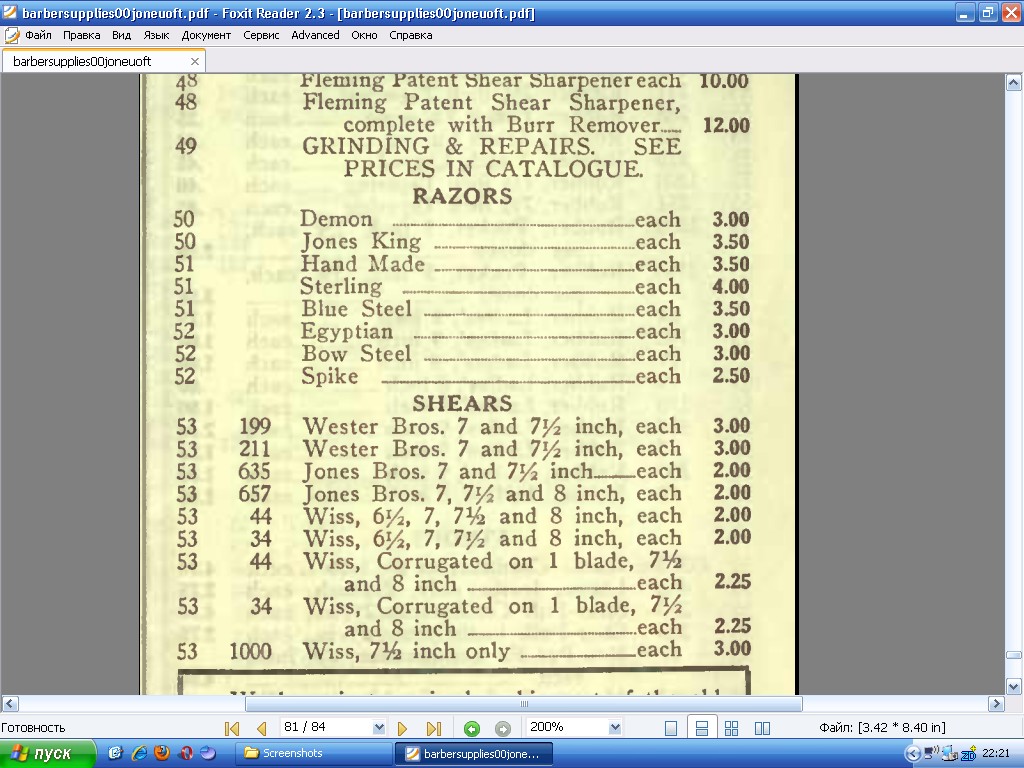Click the vertical scrollbar down arrow
This screenshot has width=1024, height=768.
1013,686
